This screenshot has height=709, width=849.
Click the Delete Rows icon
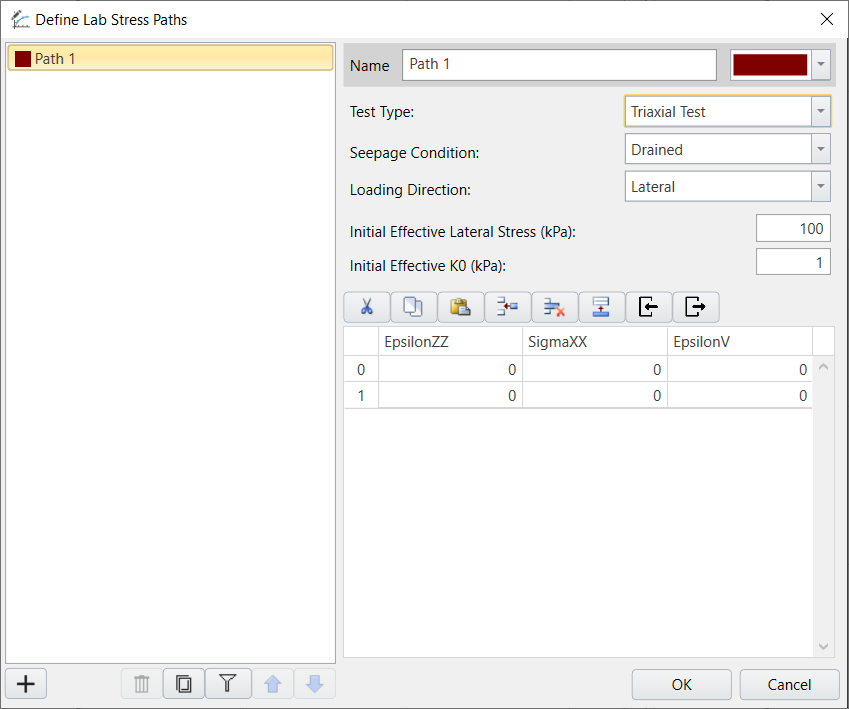554,307
